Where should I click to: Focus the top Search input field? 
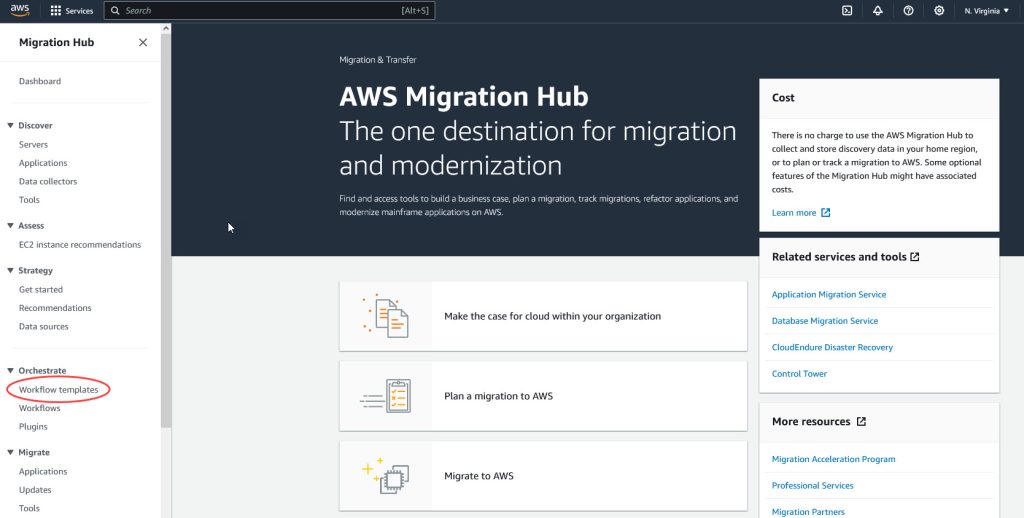pyautogui.click(x=269, y=10)
